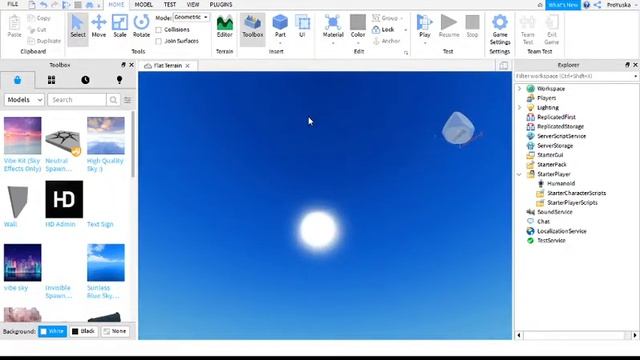Click the Toolbox search magnifier icon

[x=113, y=100]
